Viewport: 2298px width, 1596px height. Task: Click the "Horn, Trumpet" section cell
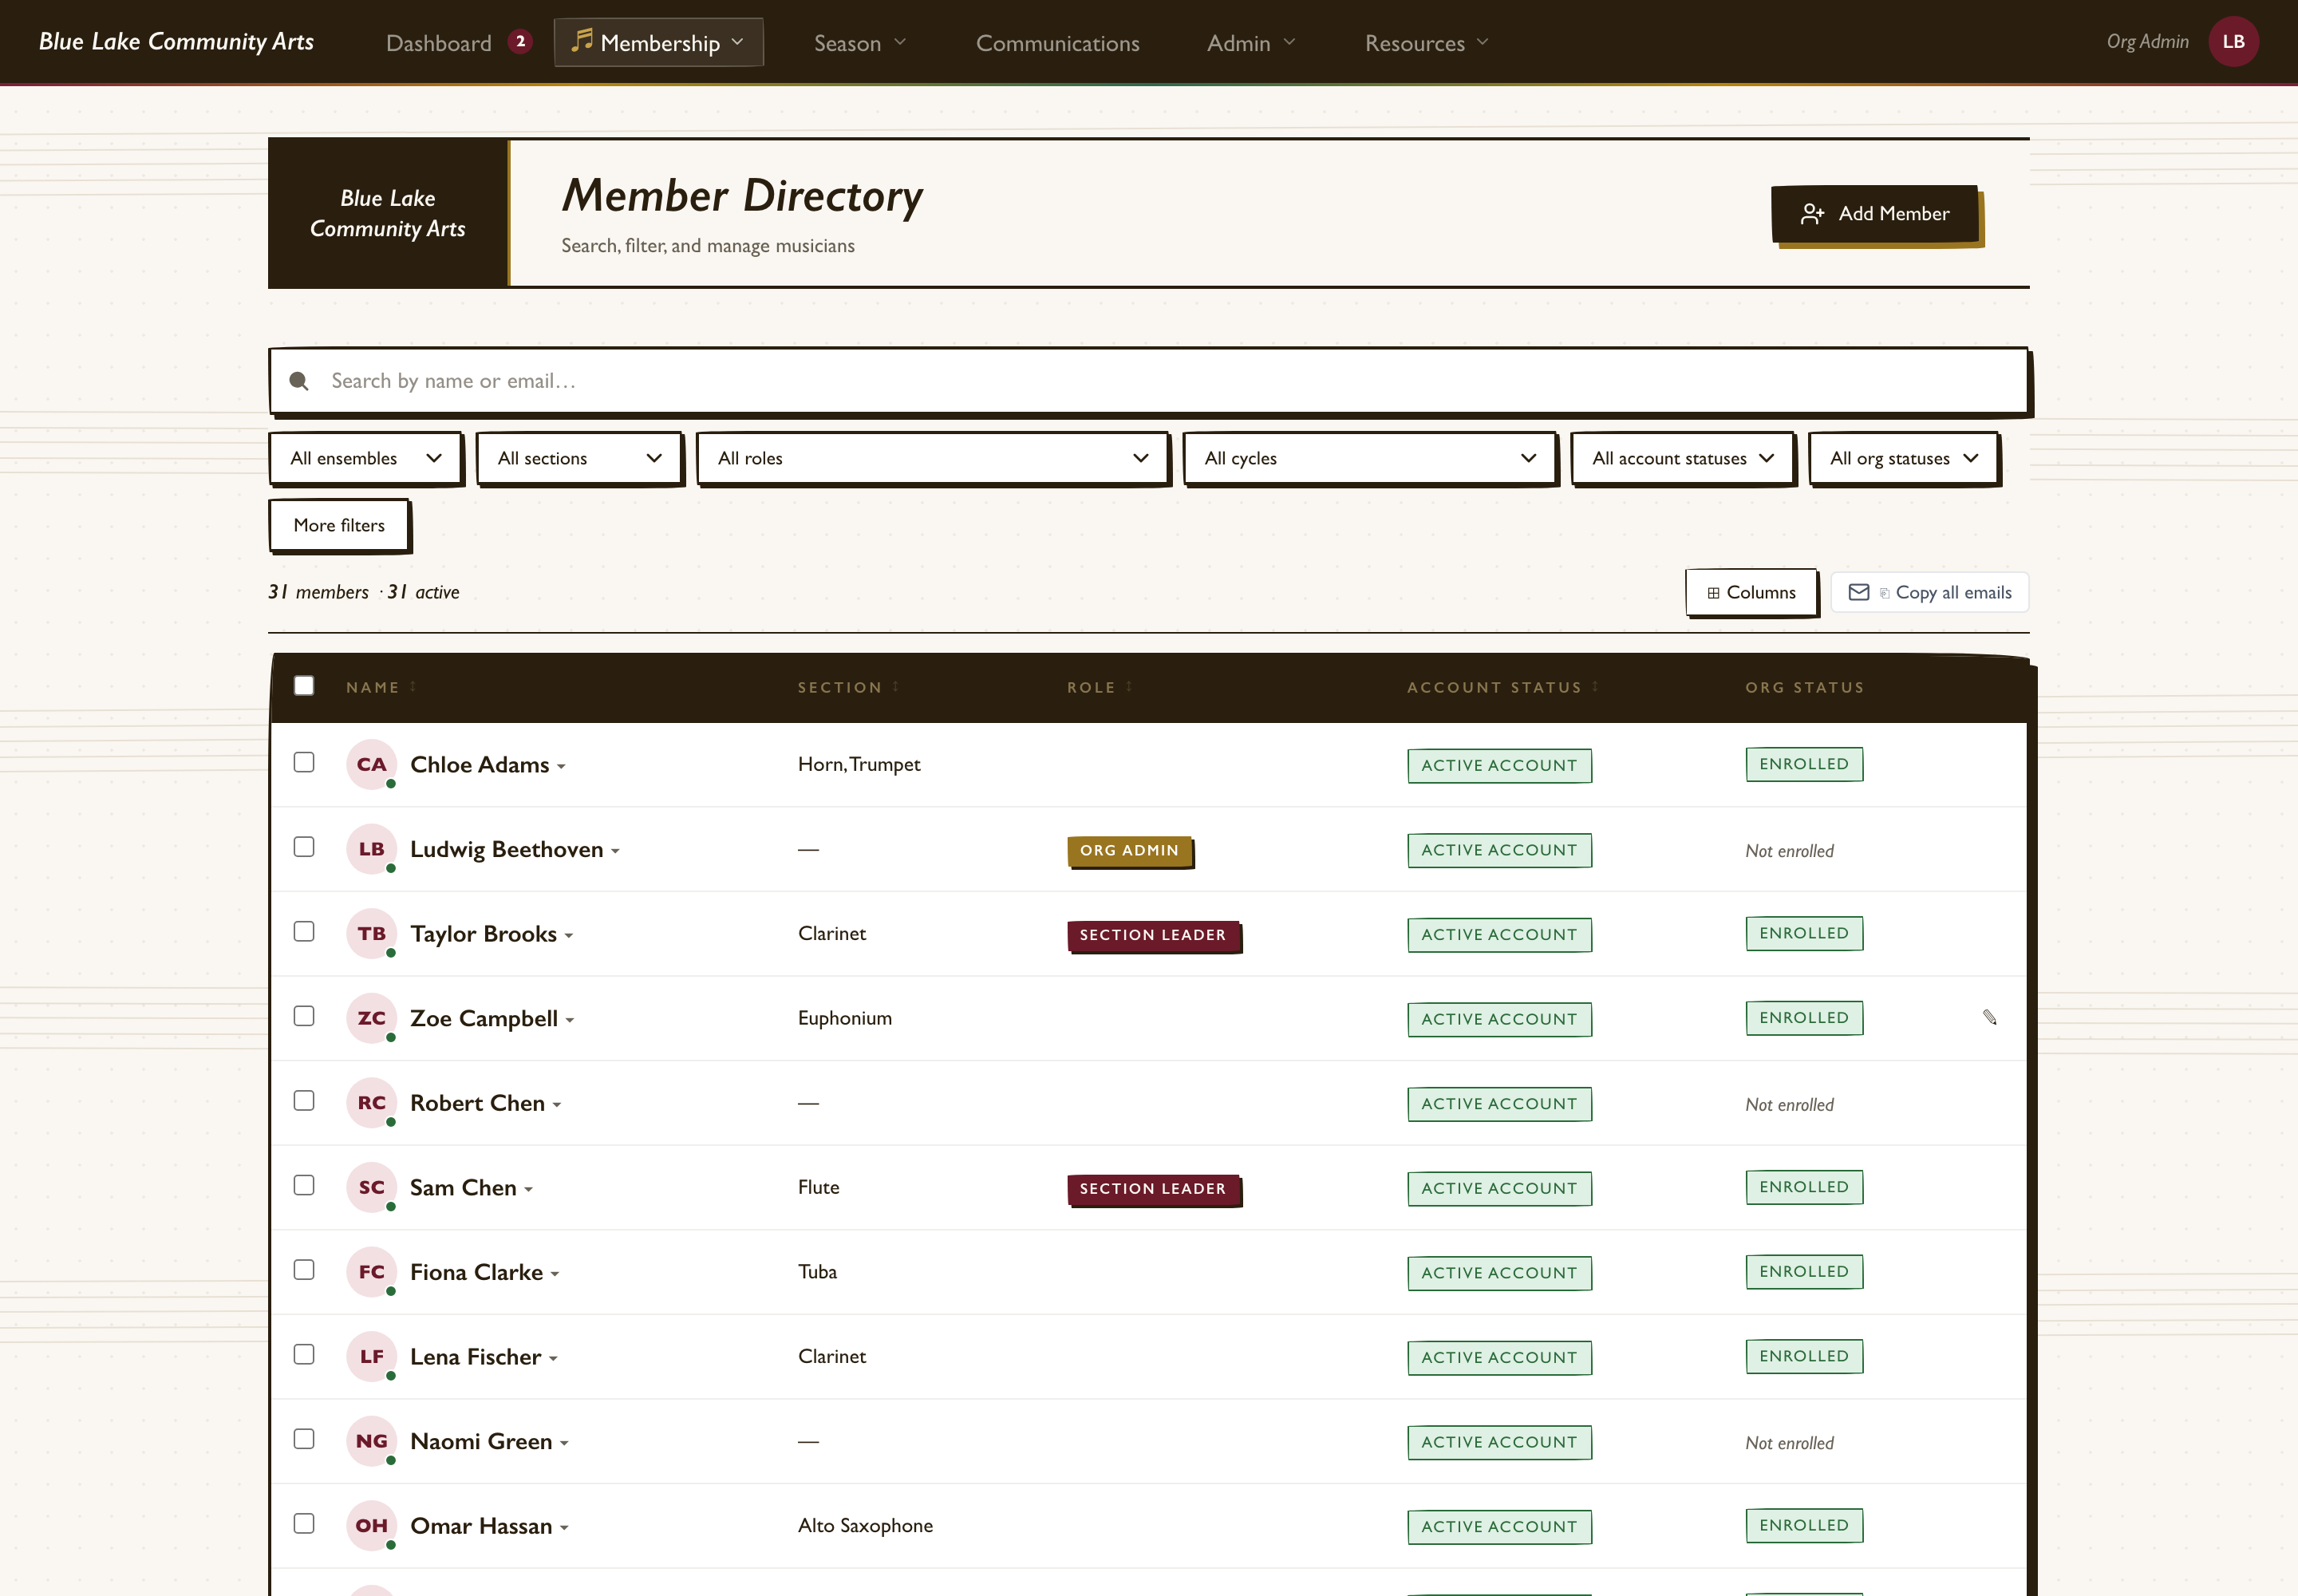[859, 764]
